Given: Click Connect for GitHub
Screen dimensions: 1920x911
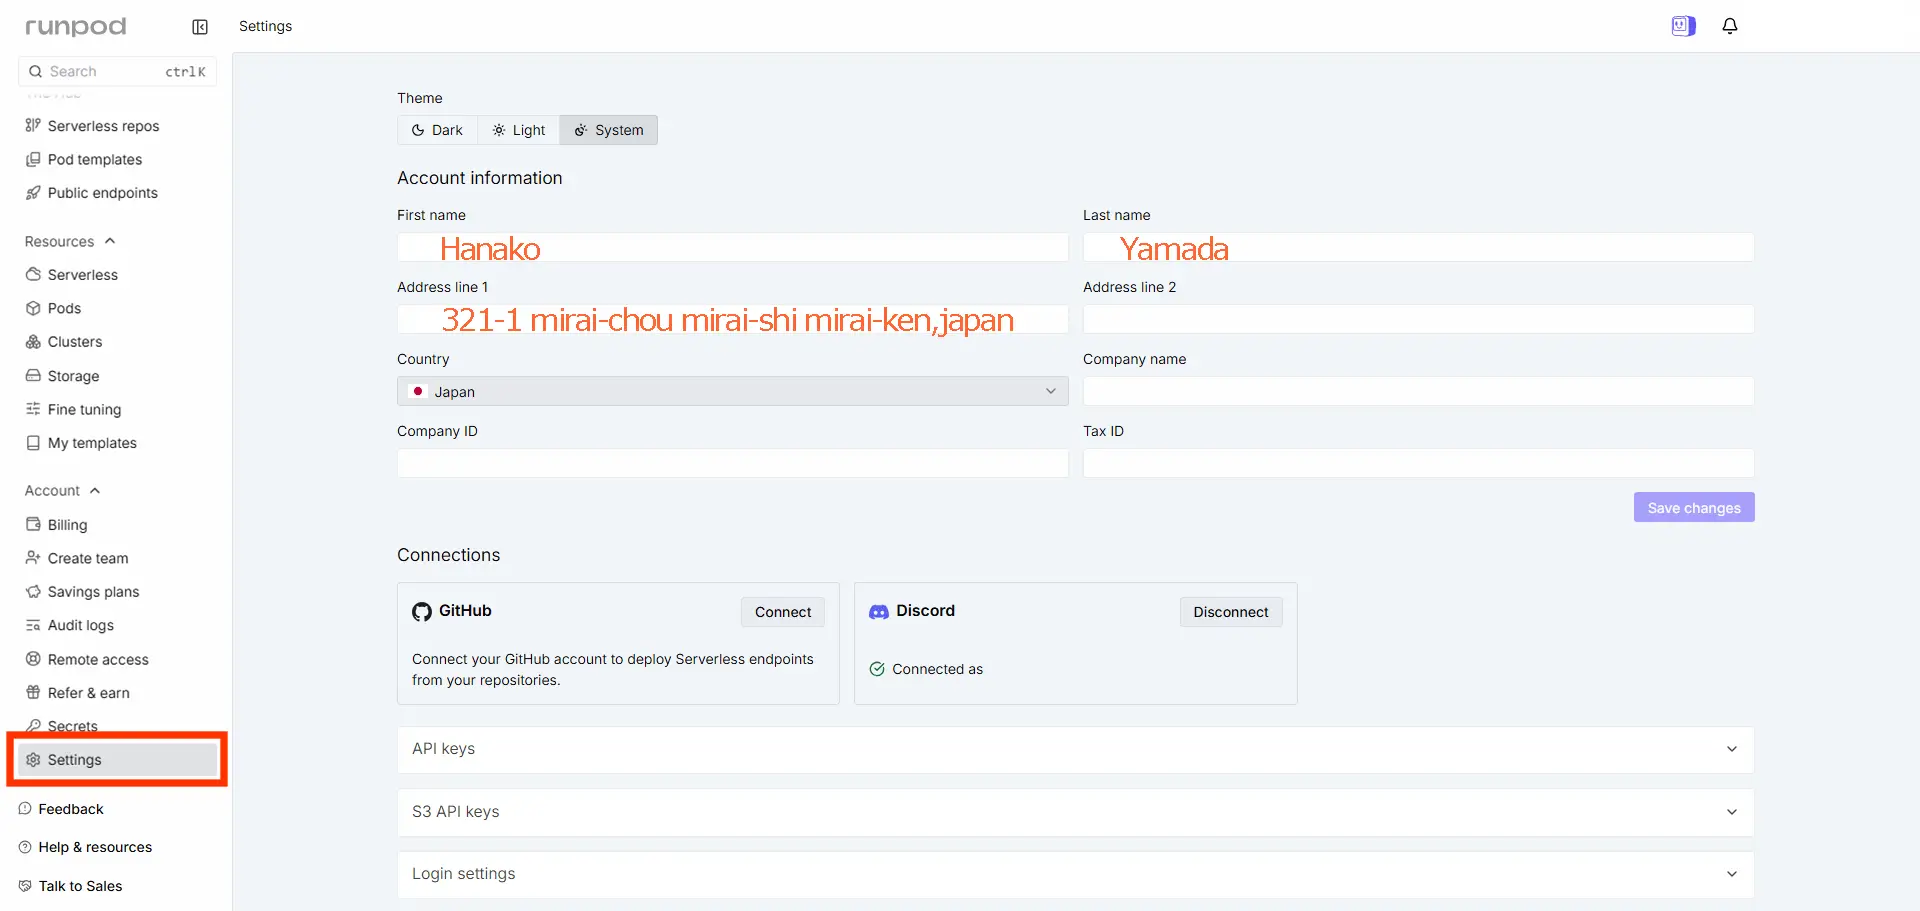Looking at the screenshot, I should point(782,612).
